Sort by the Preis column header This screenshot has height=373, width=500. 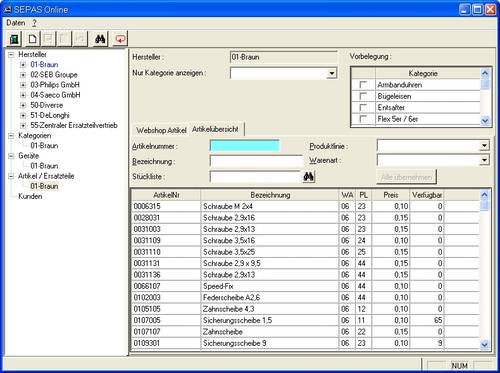[x=391, y=195]
